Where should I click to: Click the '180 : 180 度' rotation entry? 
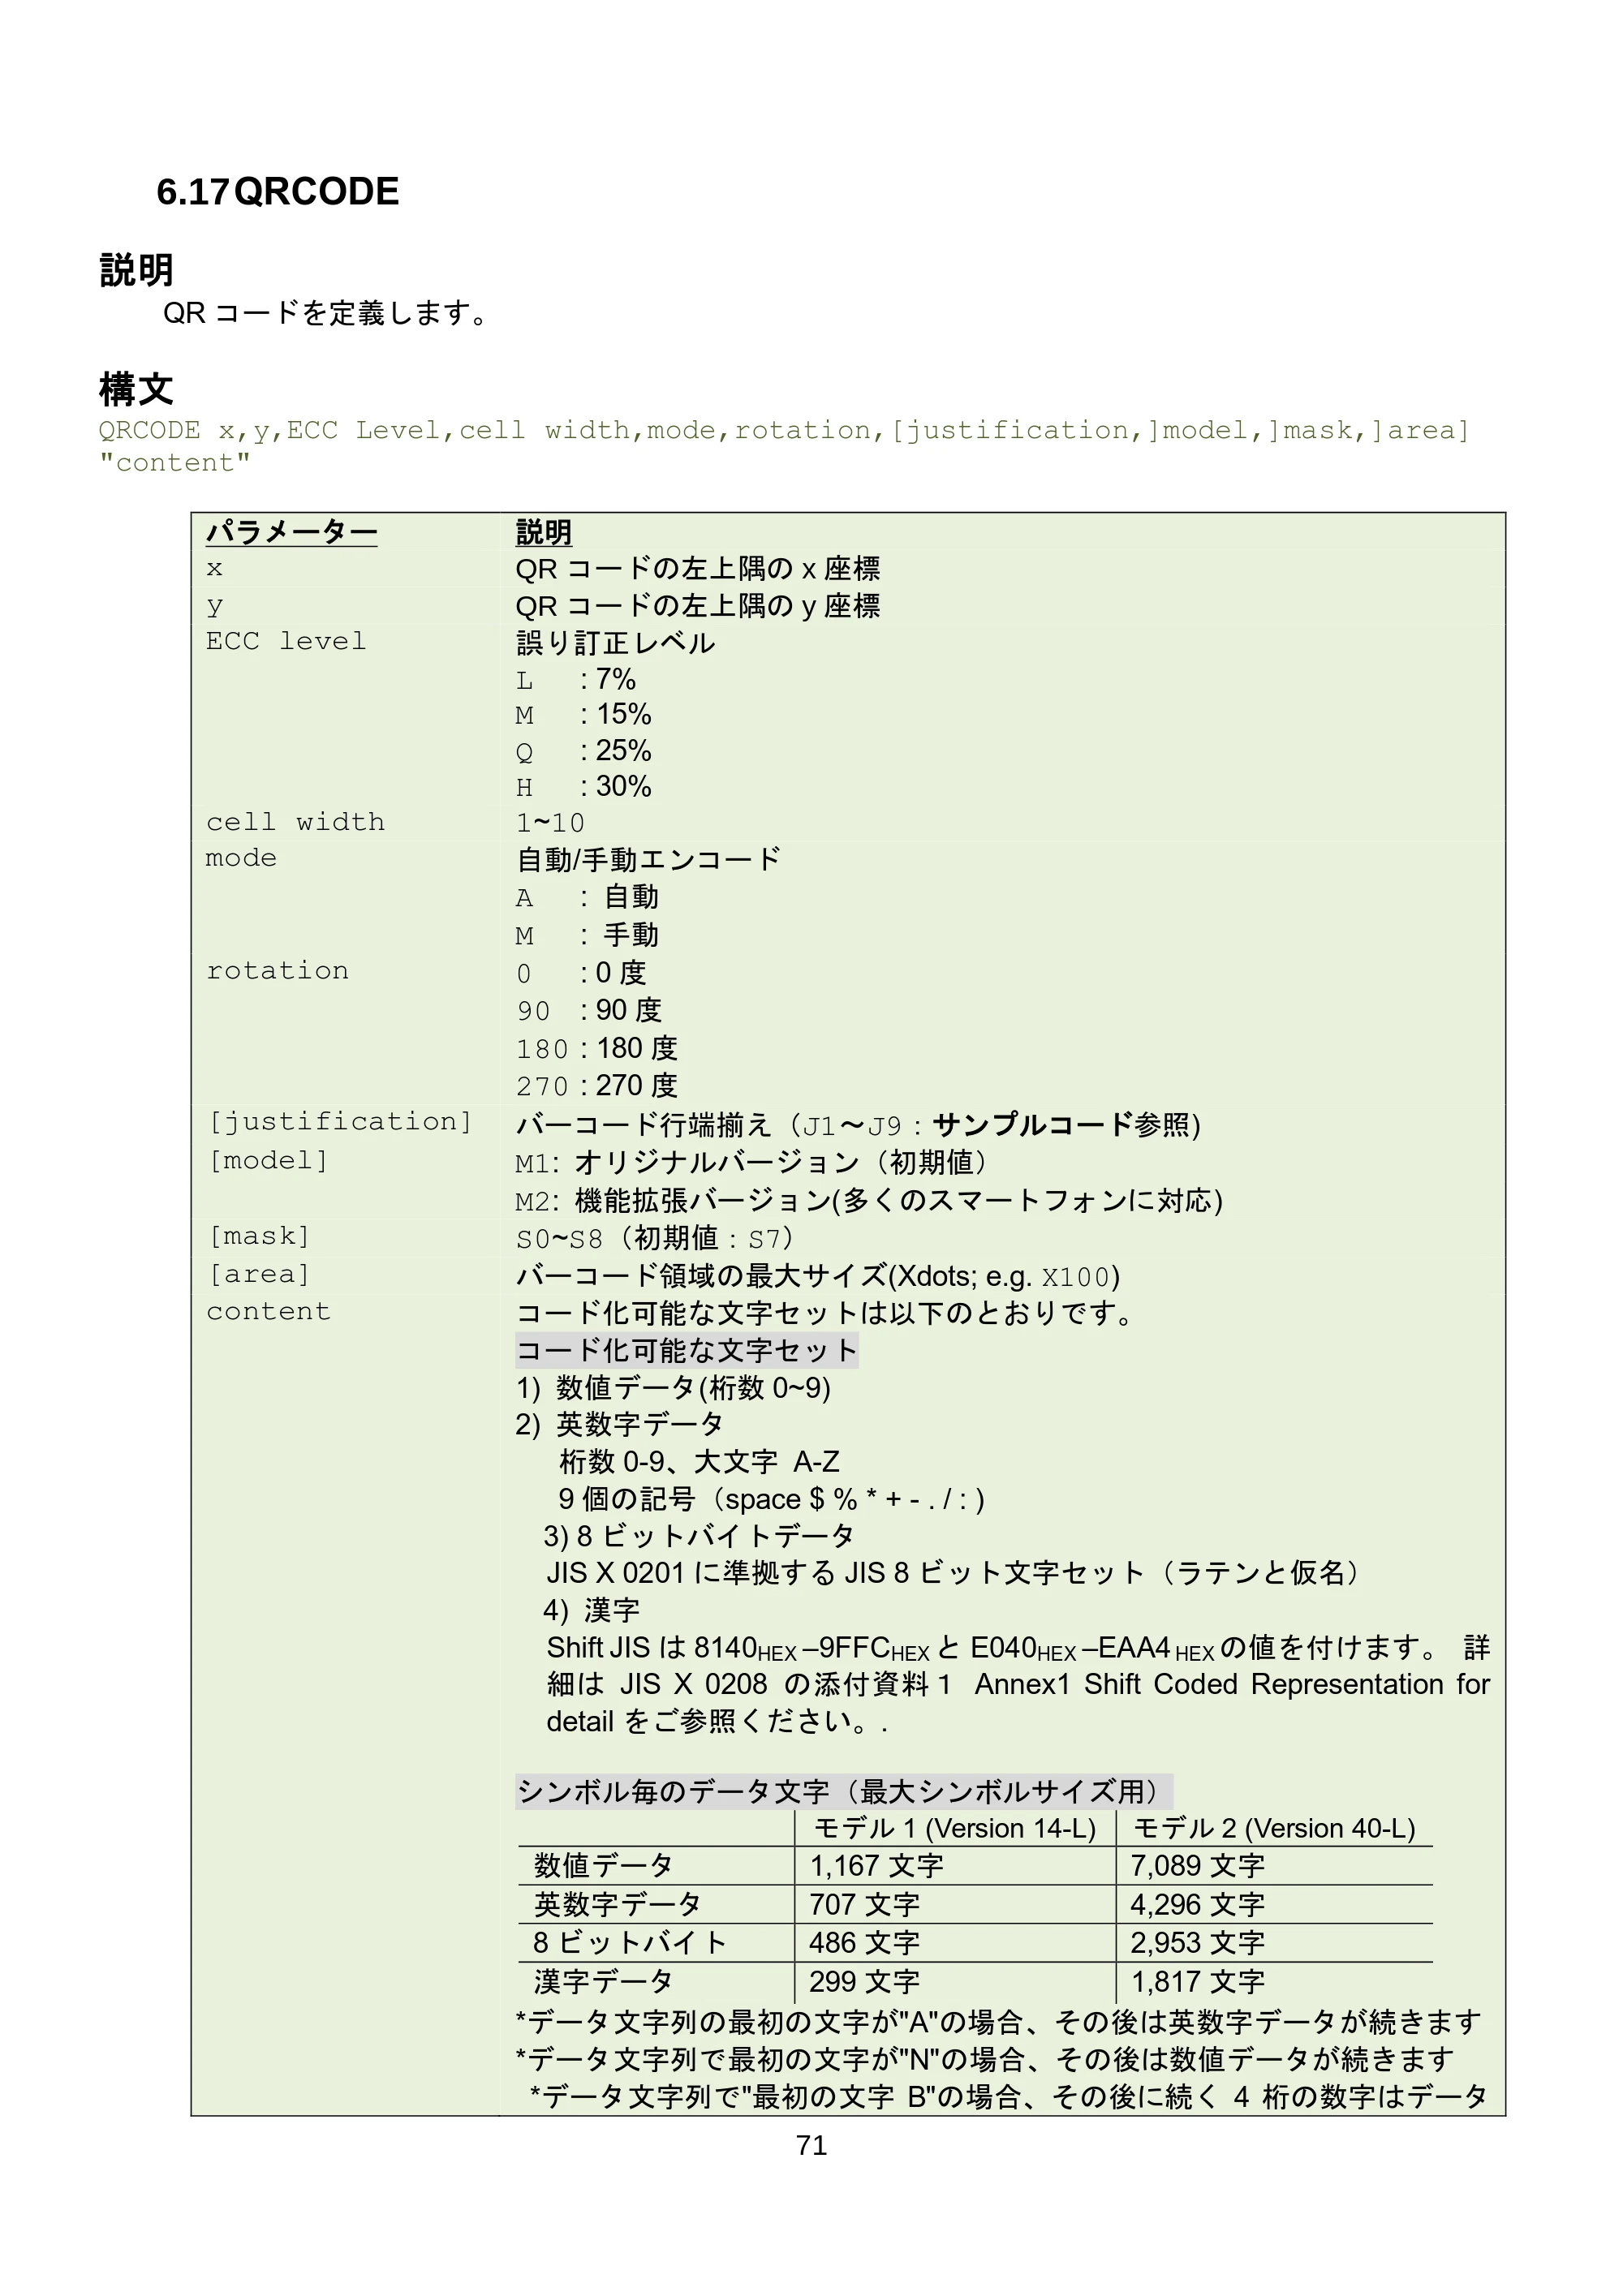597,1048
